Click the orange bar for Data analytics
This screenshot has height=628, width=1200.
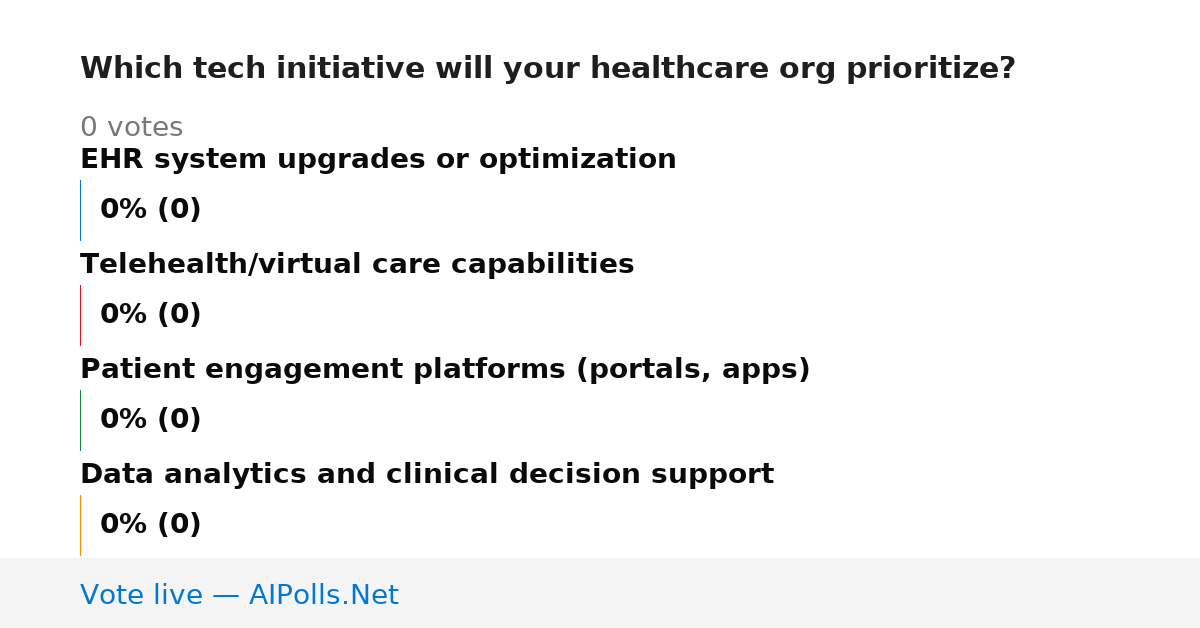pos(80,525)
